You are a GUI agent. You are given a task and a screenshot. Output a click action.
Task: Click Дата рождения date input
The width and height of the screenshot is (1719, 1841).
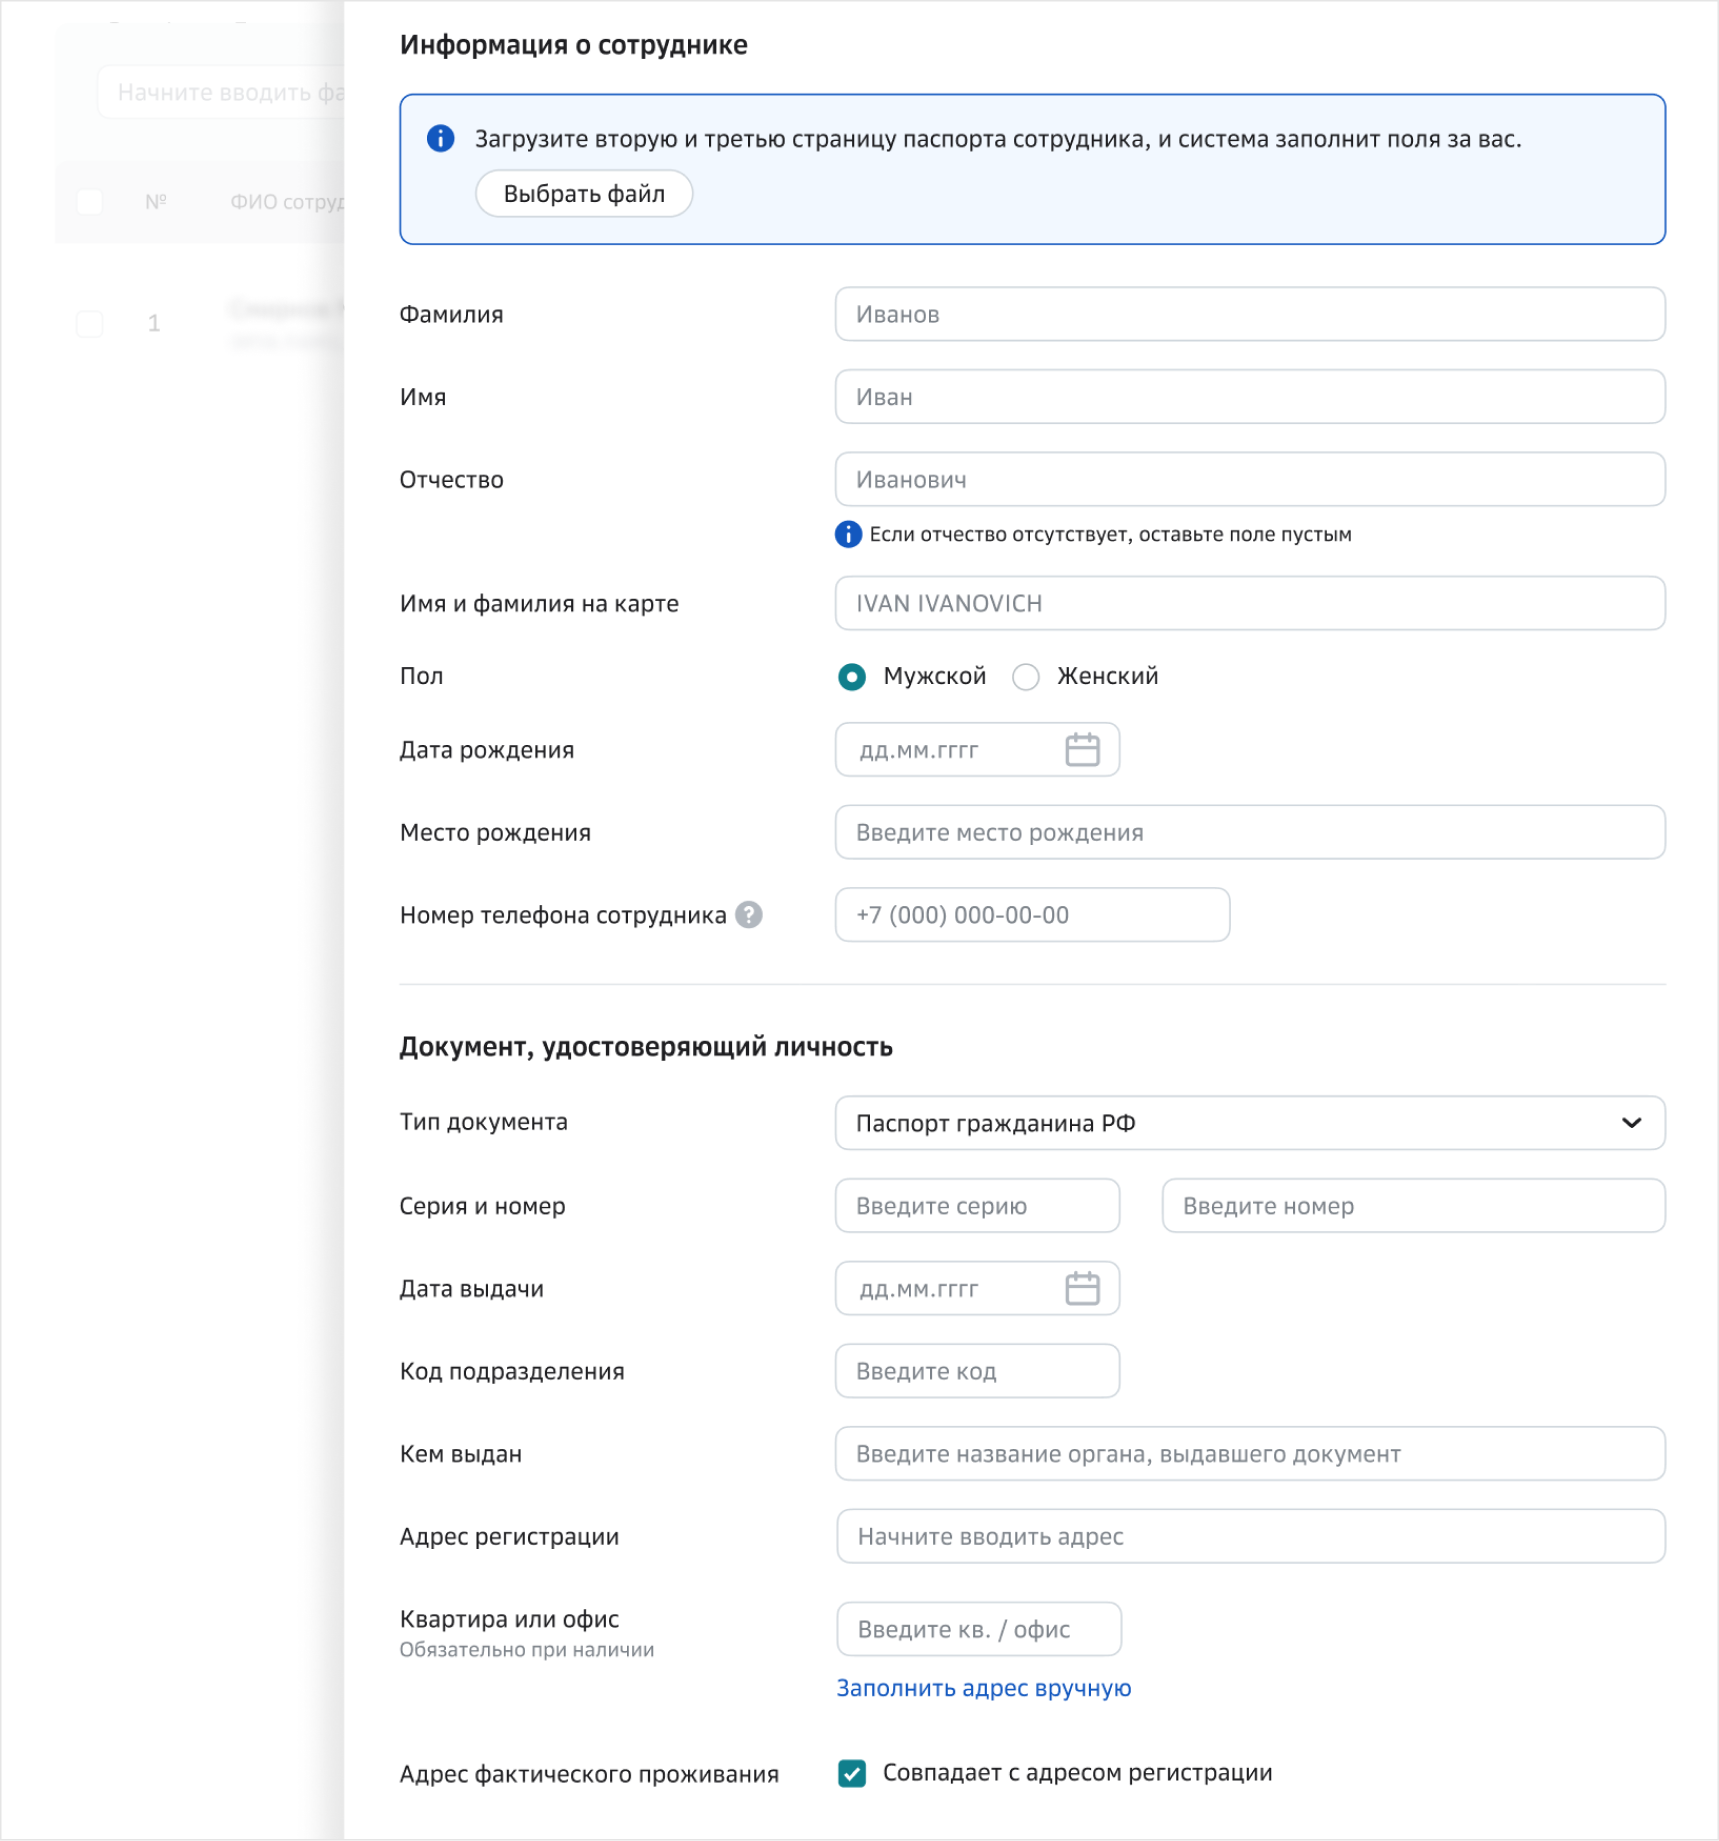[x=977, y=749]
